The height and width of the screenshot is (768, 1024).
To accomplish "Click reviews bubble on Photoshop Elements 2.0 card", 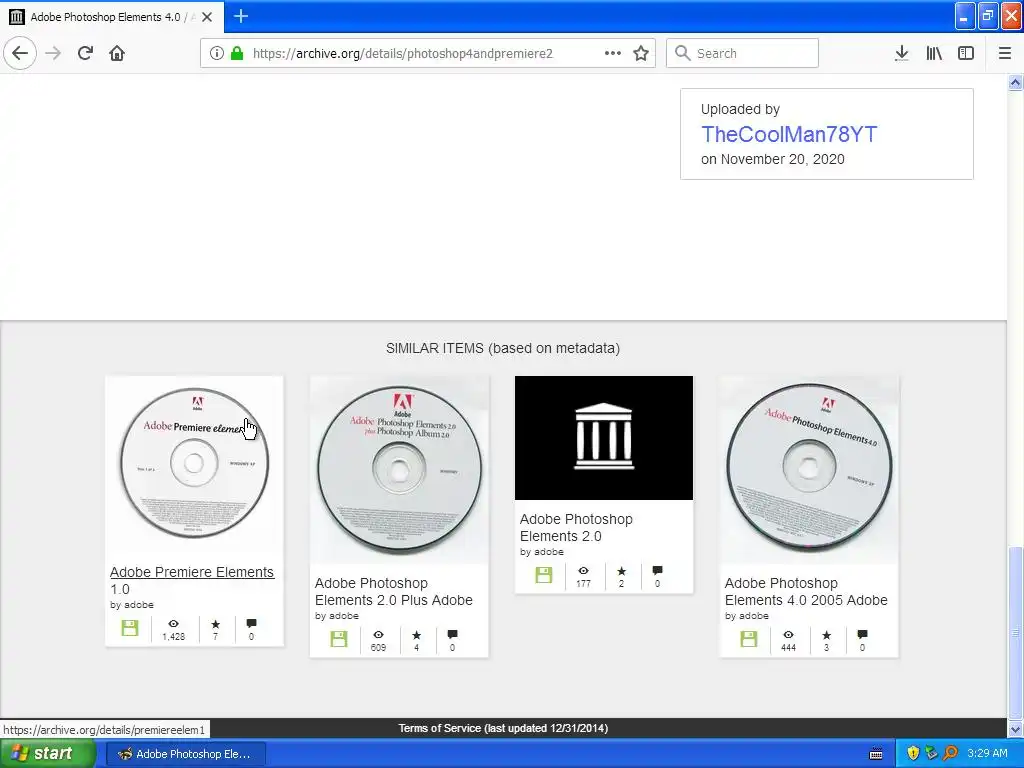I will (x=657, y=571).
